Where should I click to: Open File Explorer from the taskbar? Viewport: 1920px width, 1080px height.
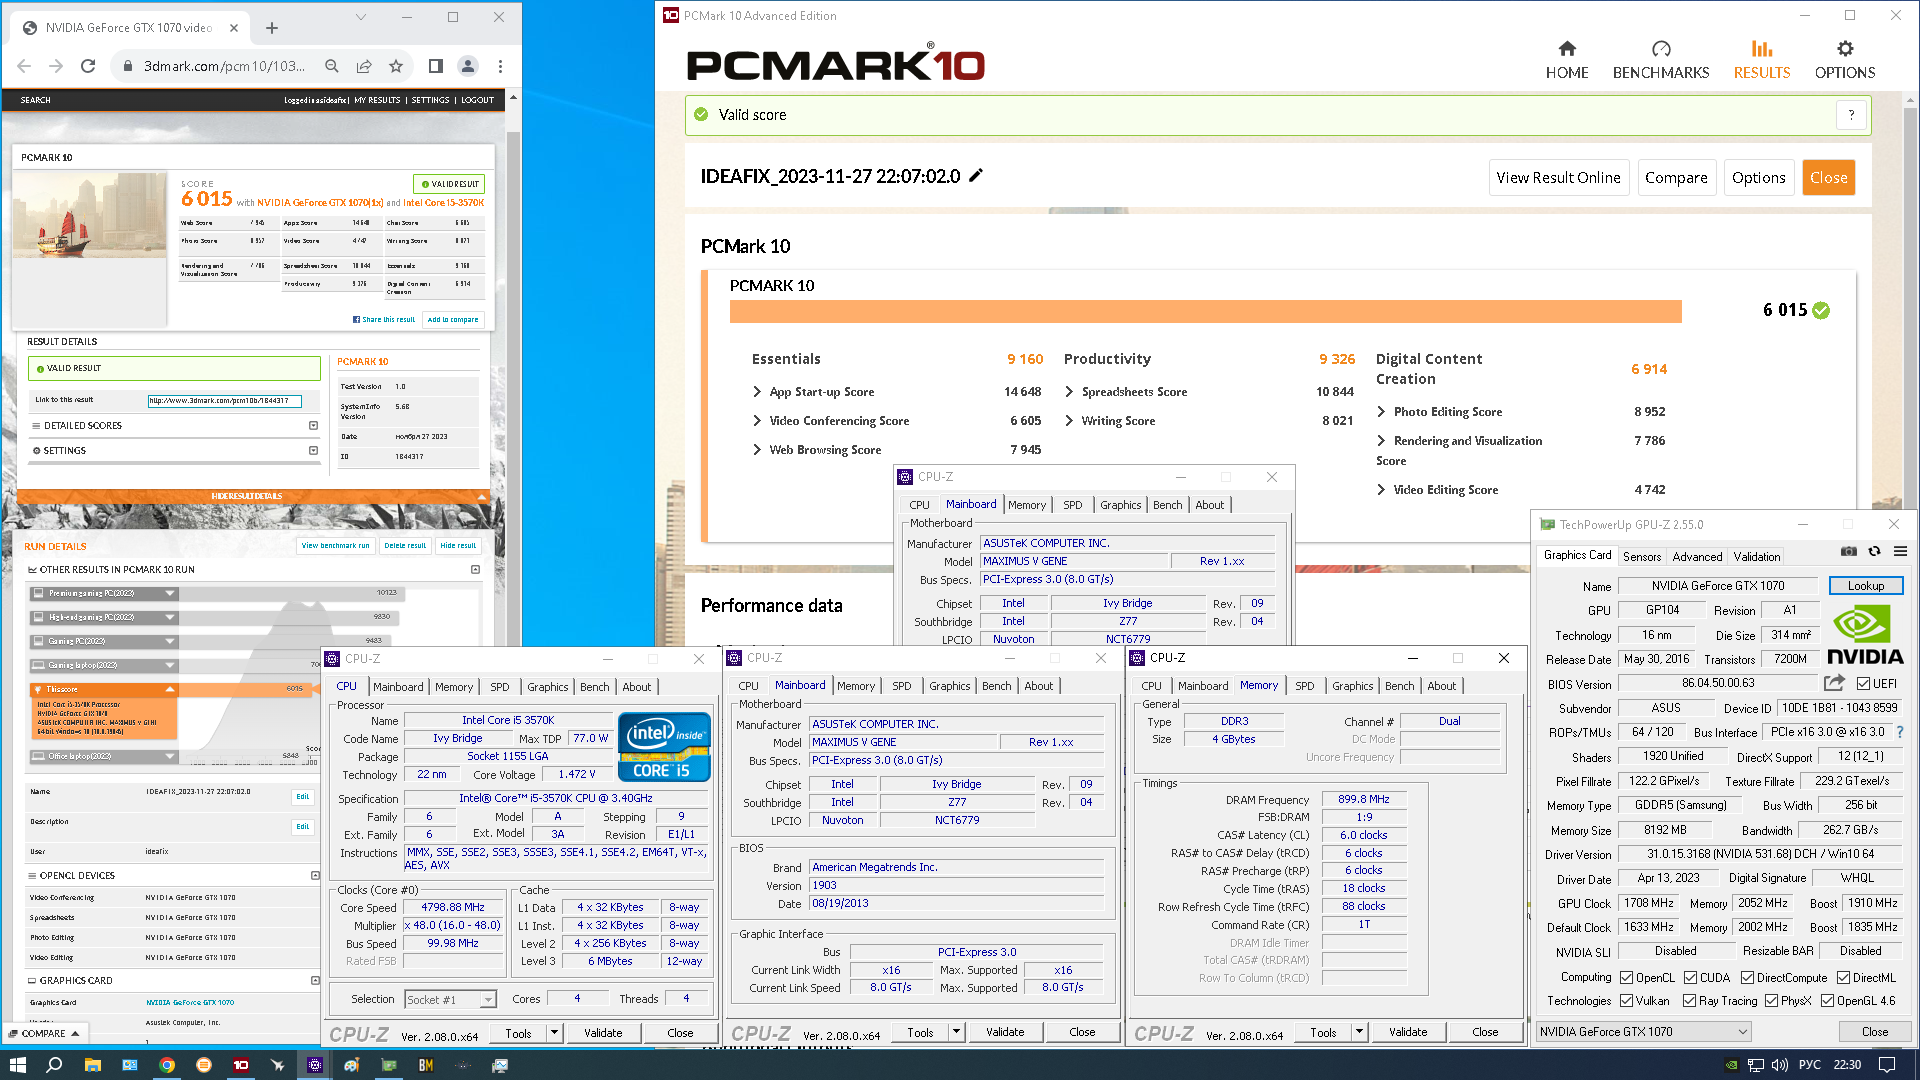click(x=92, y=1065)
